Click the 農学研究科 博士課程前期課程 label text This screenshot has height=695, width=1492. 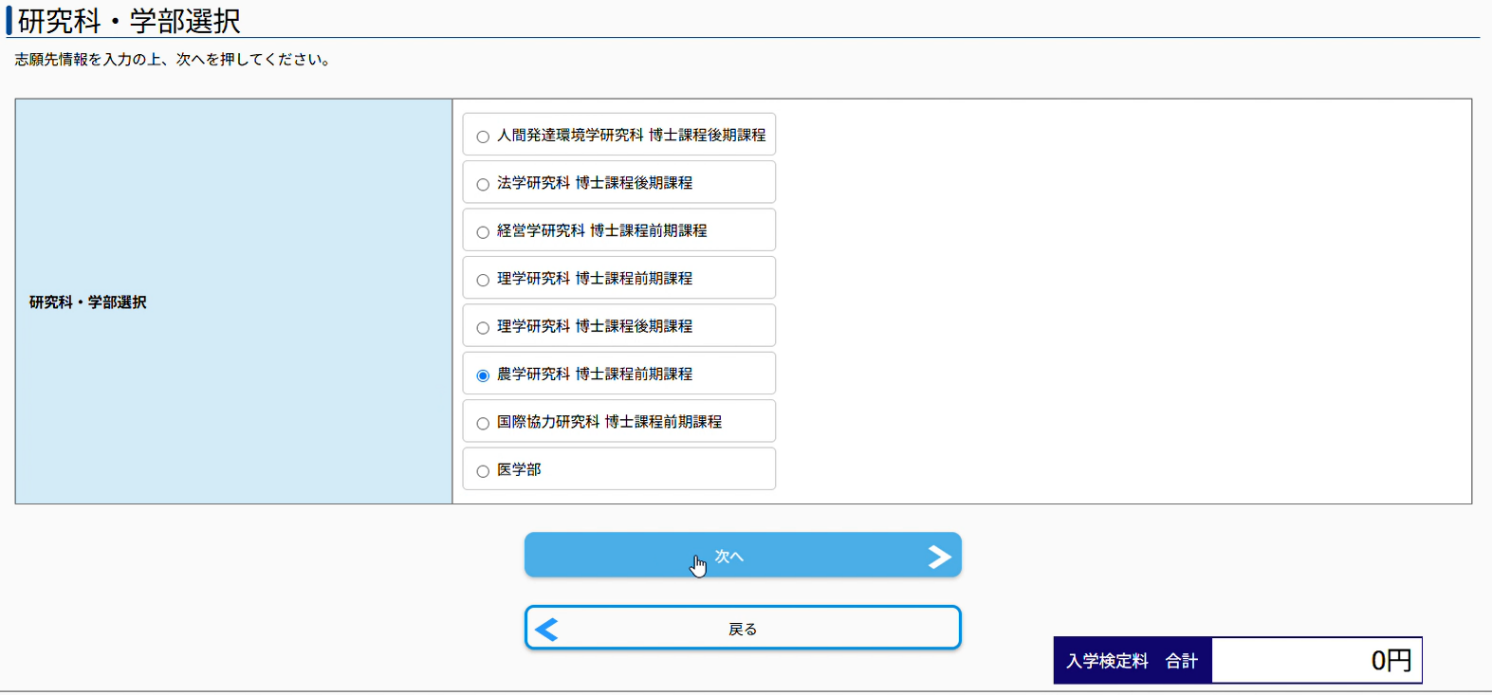[x=594, y=375]
